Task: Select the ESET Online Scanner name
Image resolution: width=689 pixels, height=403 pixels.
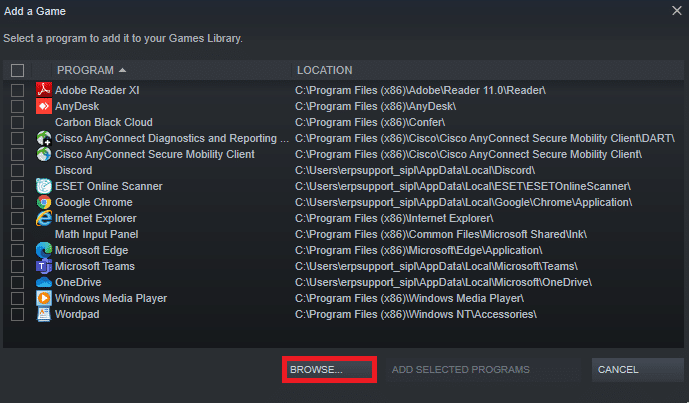Action: pos(109,186)
